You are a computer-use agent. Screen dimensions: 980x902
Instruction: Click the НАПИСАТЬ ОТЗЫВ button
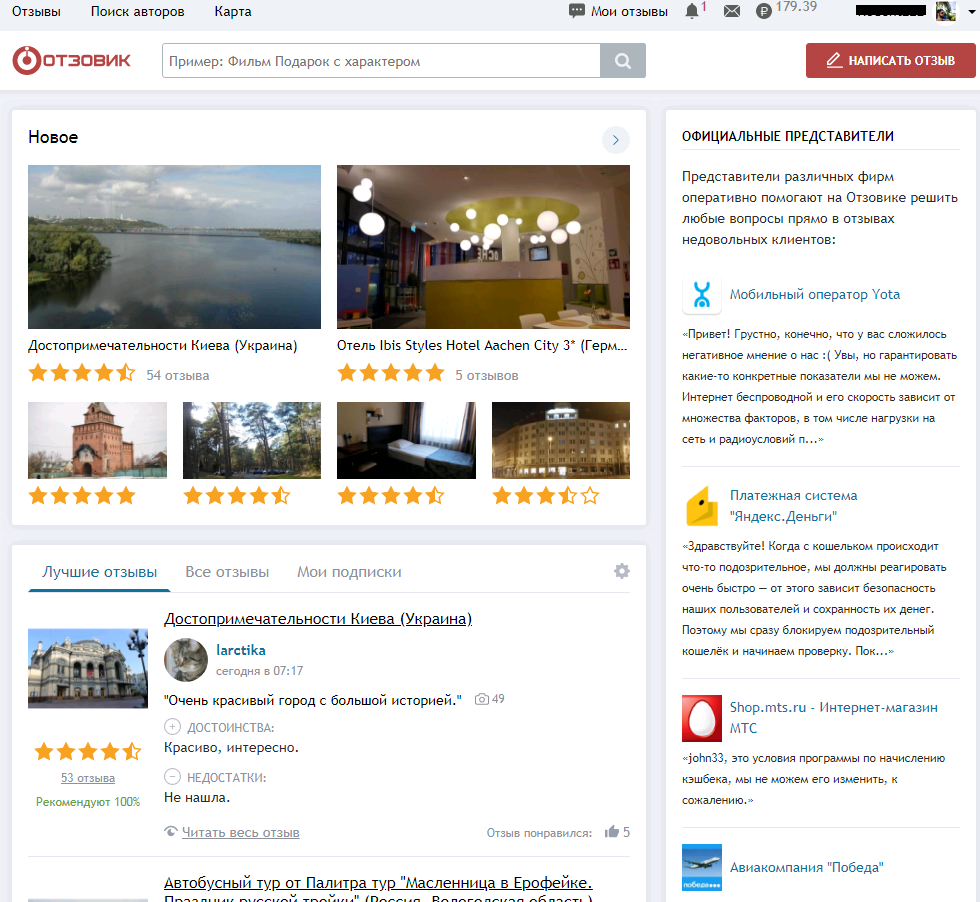890,61
